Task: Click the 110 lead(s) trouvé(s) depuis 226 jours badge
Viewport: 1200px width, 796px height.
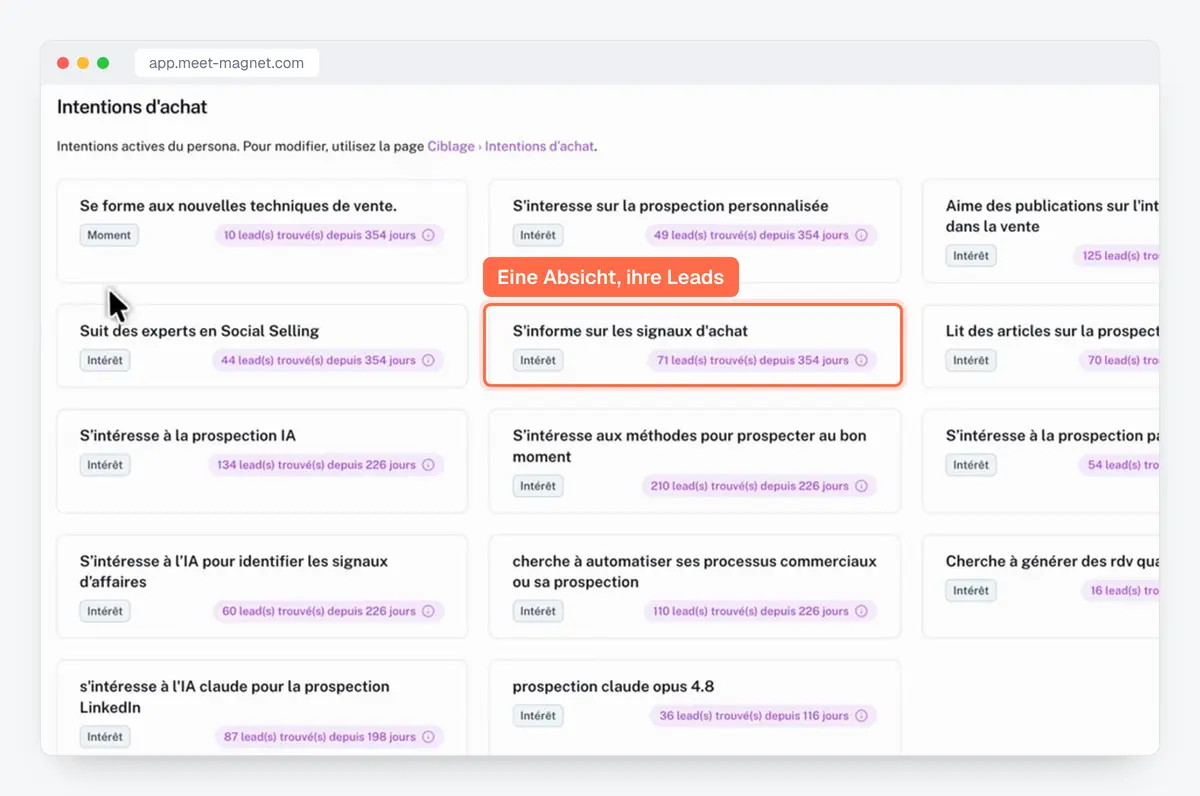Action: [x=760, y=611]
